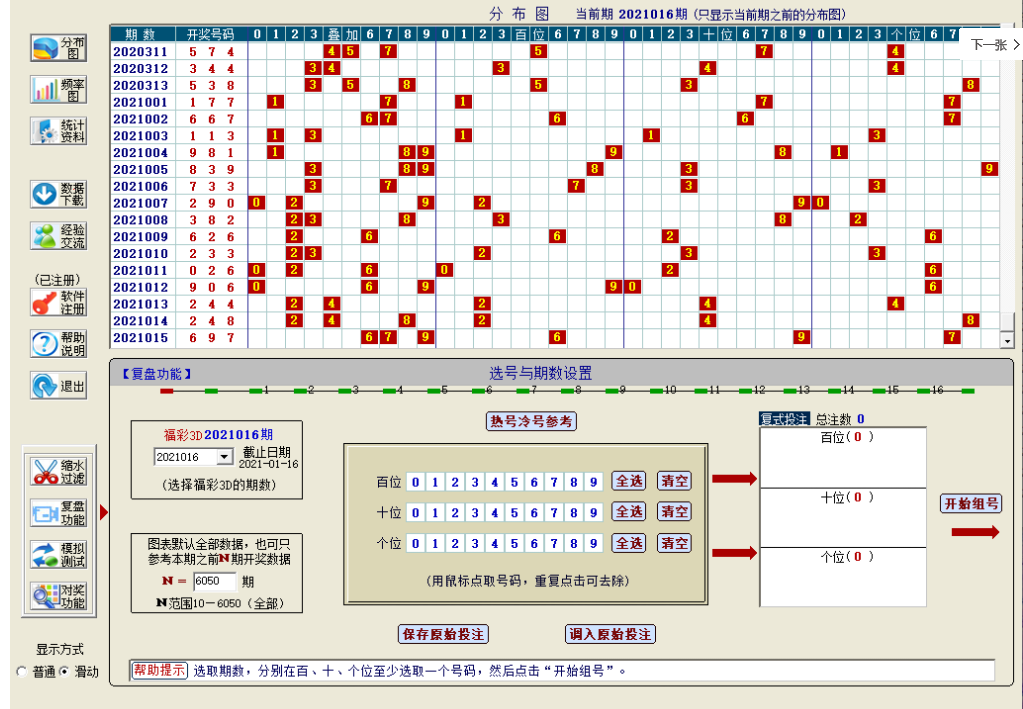
Task: Toggle digit 9 in the 百位 row
Action: [x=593, y=482]
